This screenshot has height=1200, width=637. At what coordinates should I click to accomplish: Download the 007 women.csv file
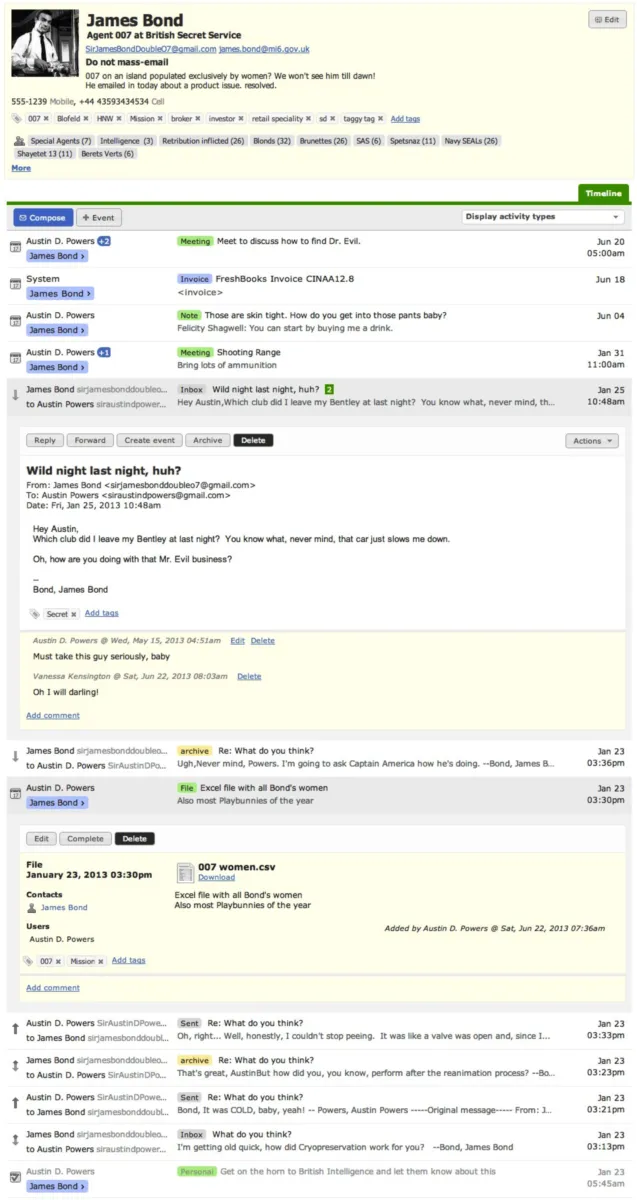pyautogui.click(x=216, y=878)
